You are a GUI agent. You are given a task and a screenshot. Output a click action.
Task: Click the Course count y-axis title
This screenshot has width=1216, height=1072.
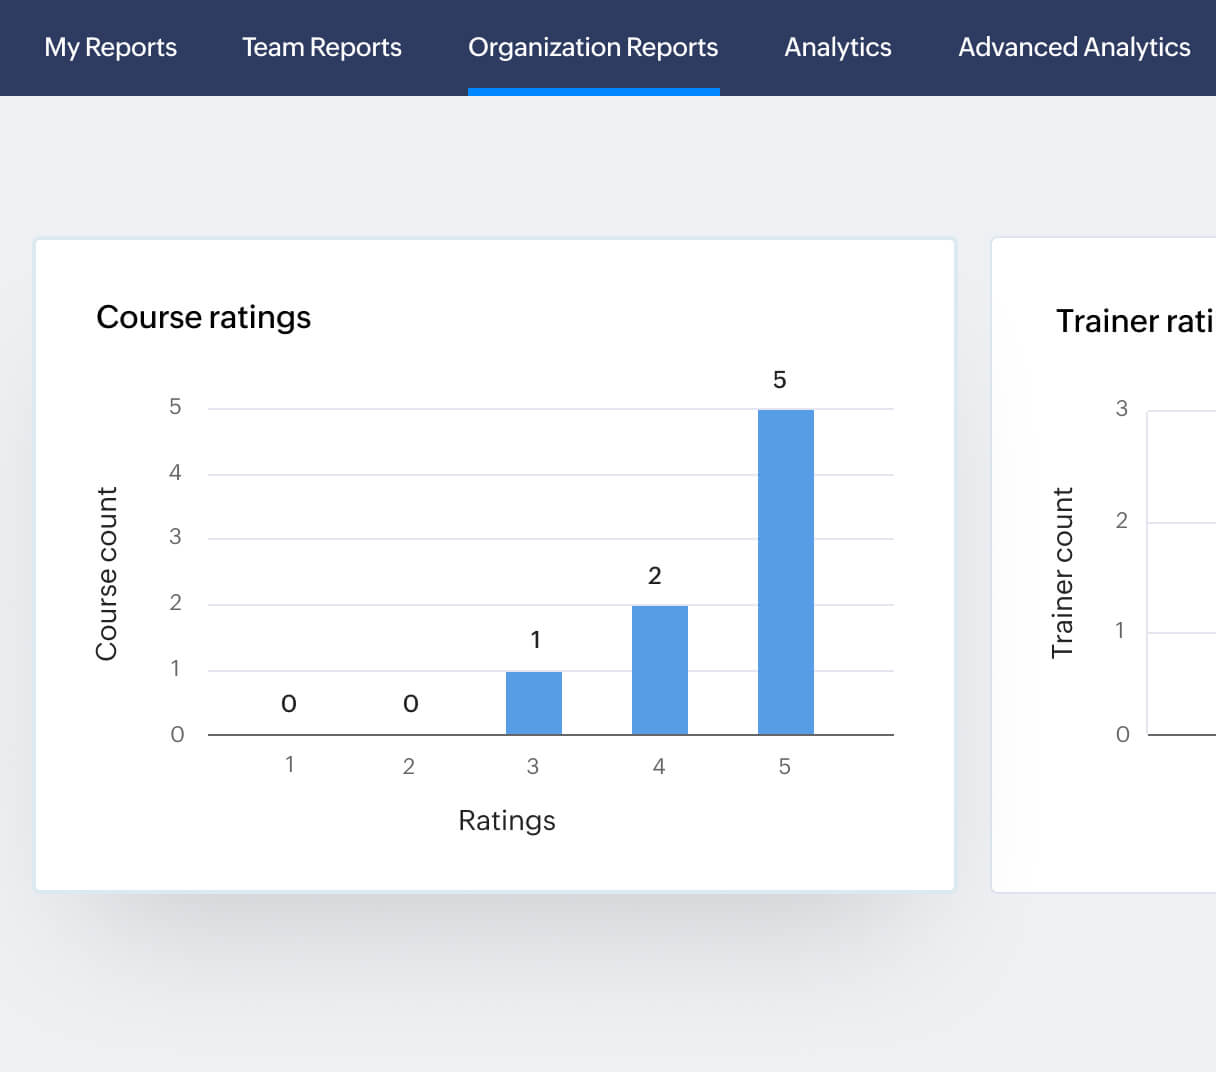click(x=107, y=573)
